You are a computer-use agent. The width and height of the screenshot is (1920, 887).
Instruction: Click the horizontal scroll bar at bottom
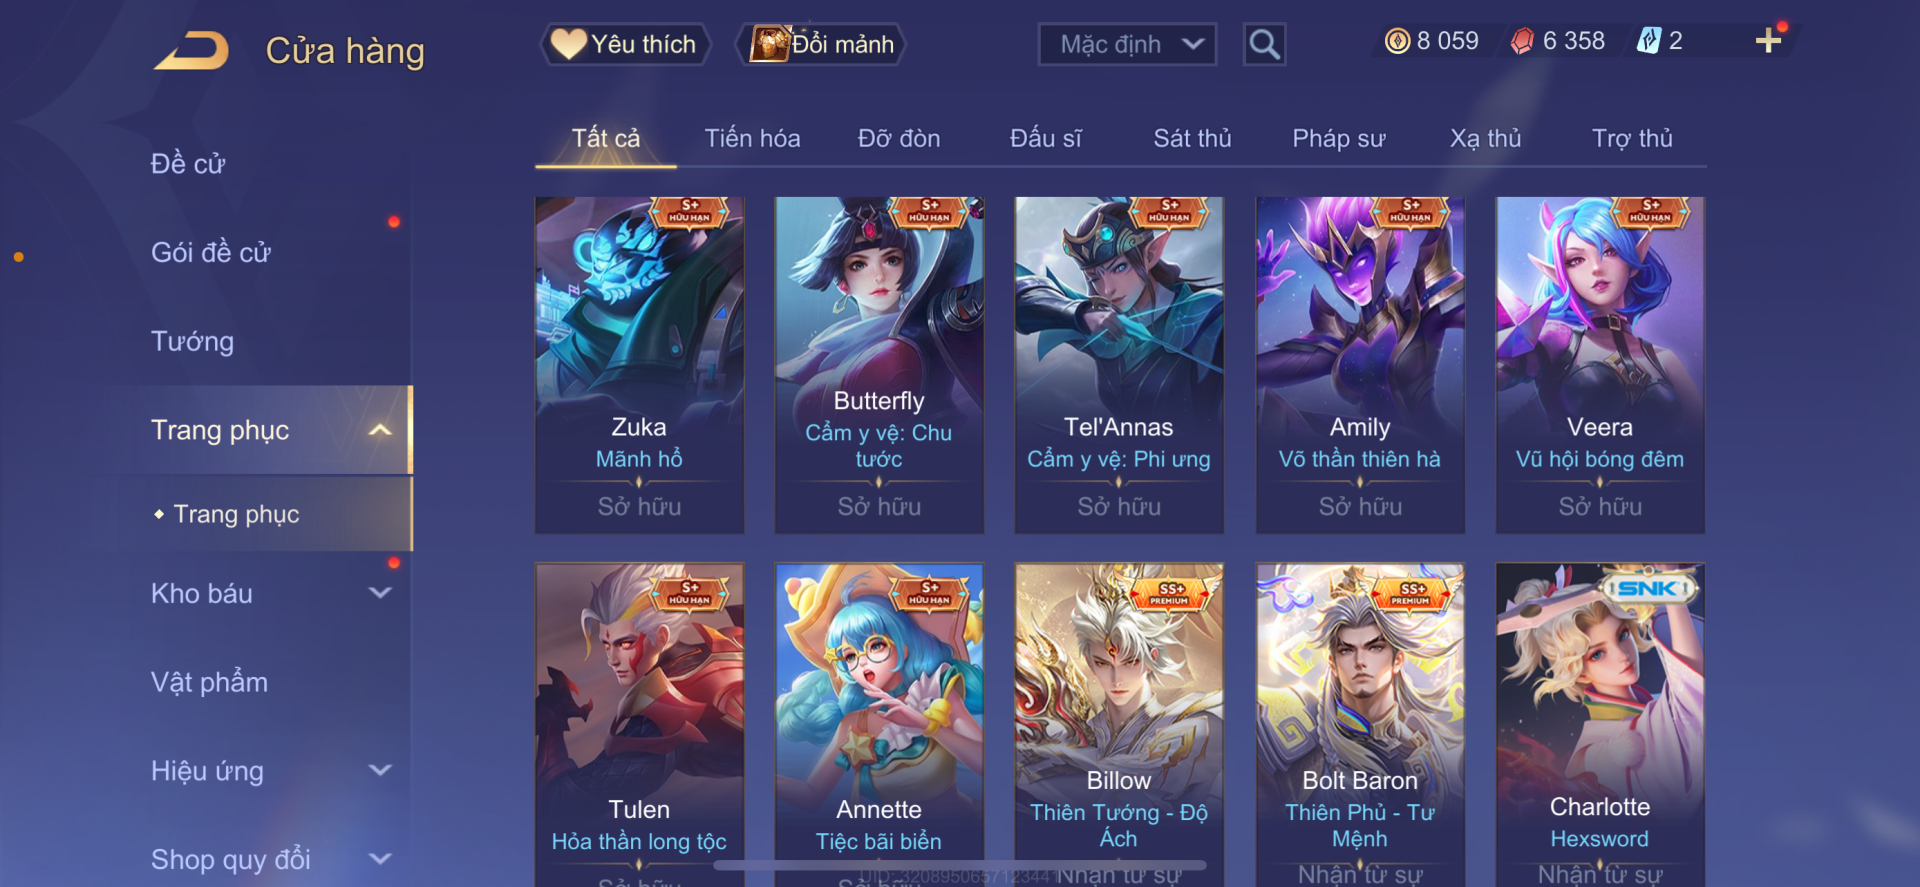click(x=960, y=865)
